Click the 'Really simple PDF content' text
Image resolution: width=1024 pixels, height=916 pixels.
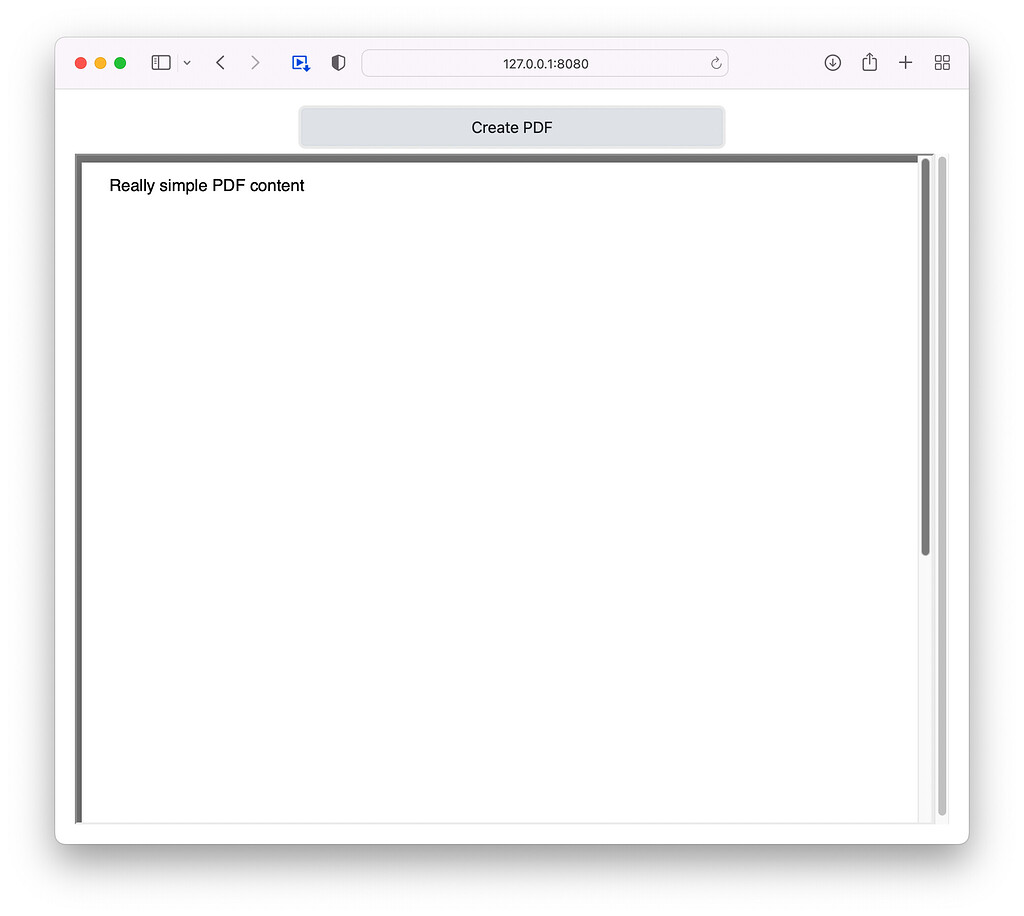(207, 185)
